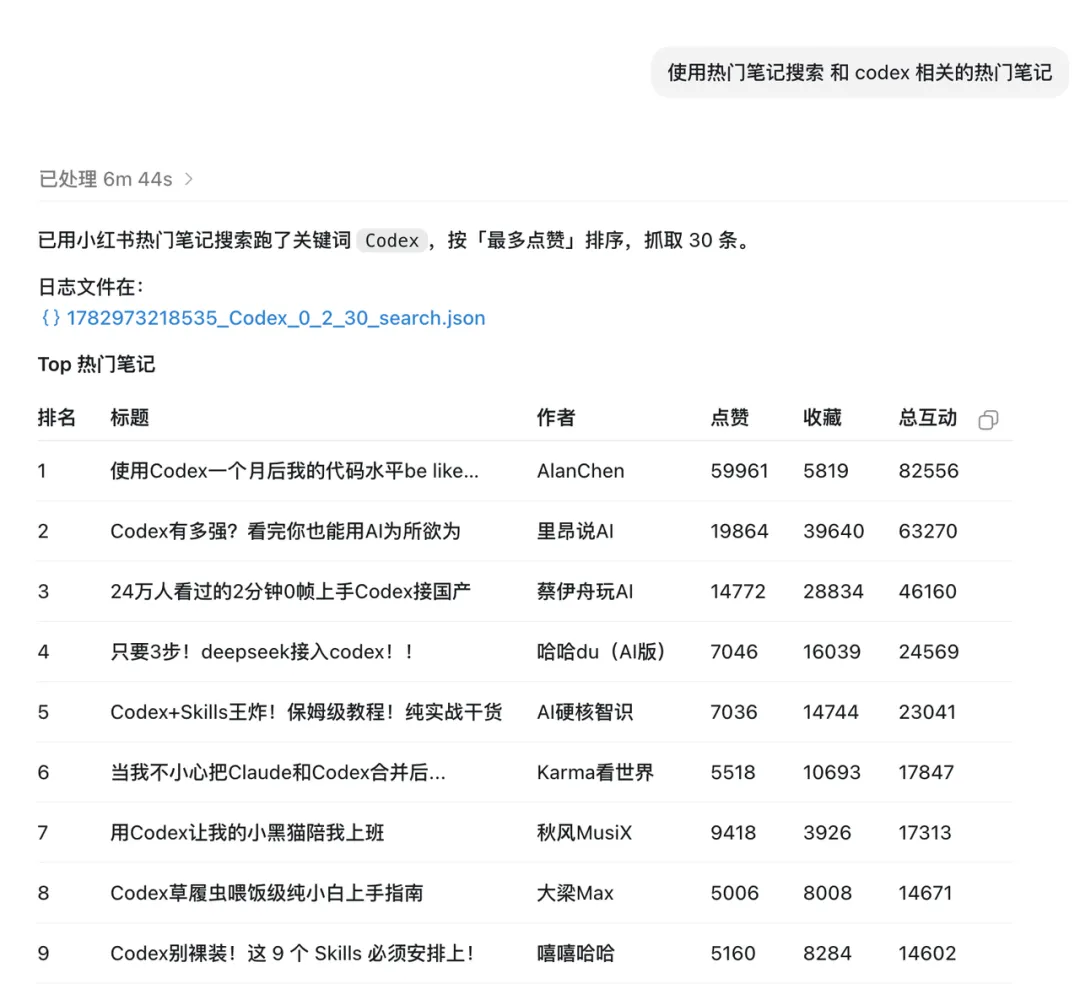This screenshot has height=1000, width=1080.
Task: Click author AlanChen
Action: coord(581,471)
